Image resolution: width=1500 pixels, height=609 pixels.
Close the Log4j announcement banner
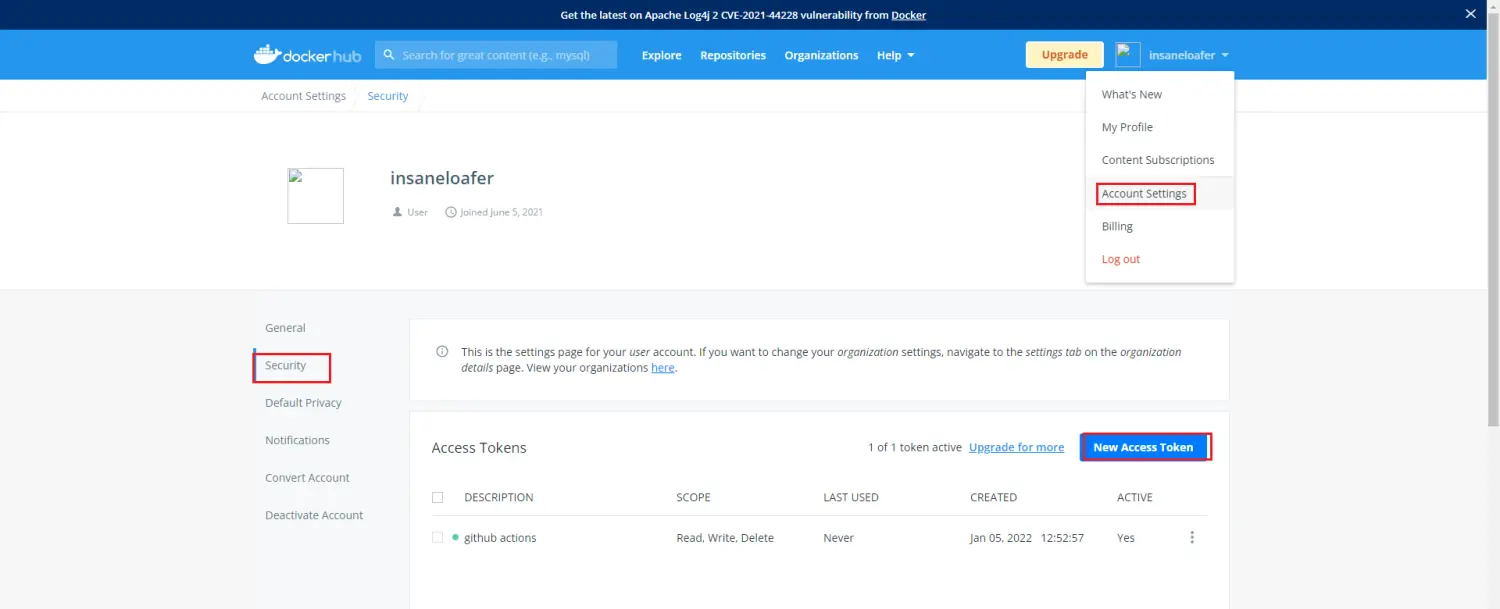tap(1470, 14)
